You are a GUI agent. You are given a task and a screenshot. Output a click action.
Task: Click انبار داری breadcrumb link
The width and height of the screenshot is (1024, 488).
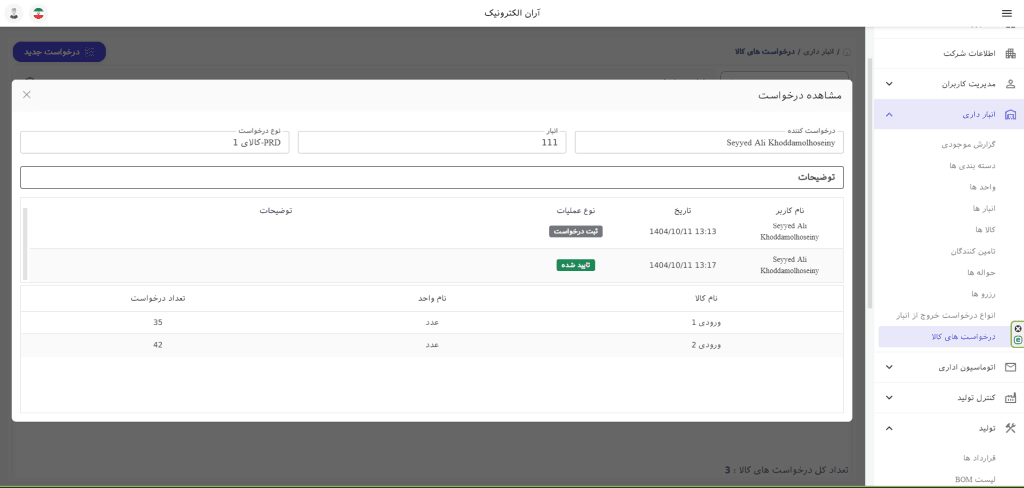(x=816, y=51)
